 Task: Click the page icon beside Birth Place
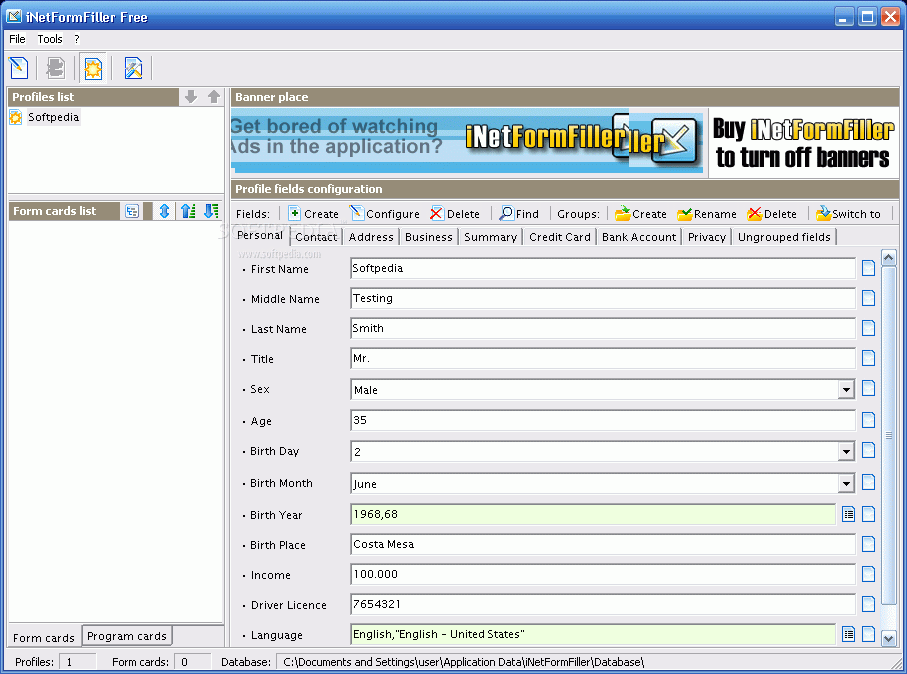(x=868, y=544)
